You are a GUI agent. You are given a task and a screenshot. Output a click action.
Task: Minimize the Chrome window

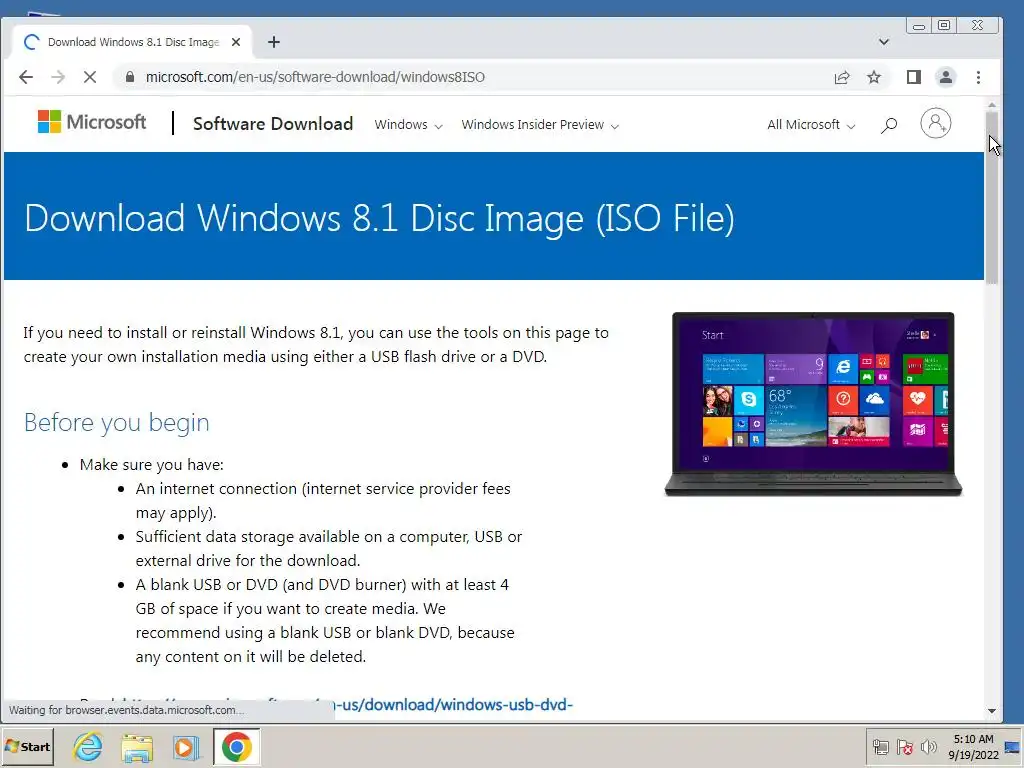coord(919,25)
